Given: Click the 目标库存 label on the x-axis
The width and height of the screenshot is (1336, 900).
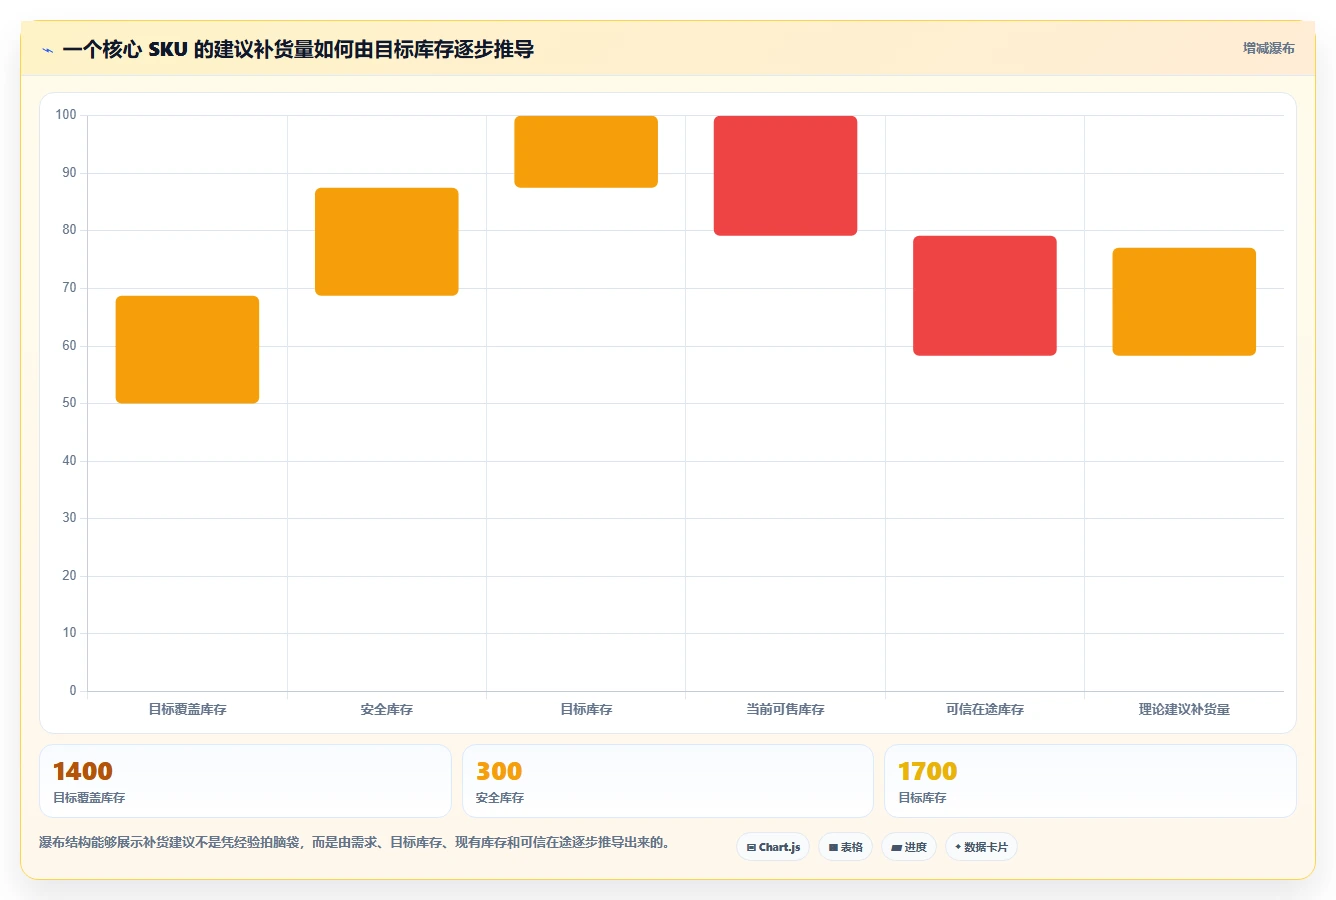Looking at the screenshot, I should coord(586,709).
